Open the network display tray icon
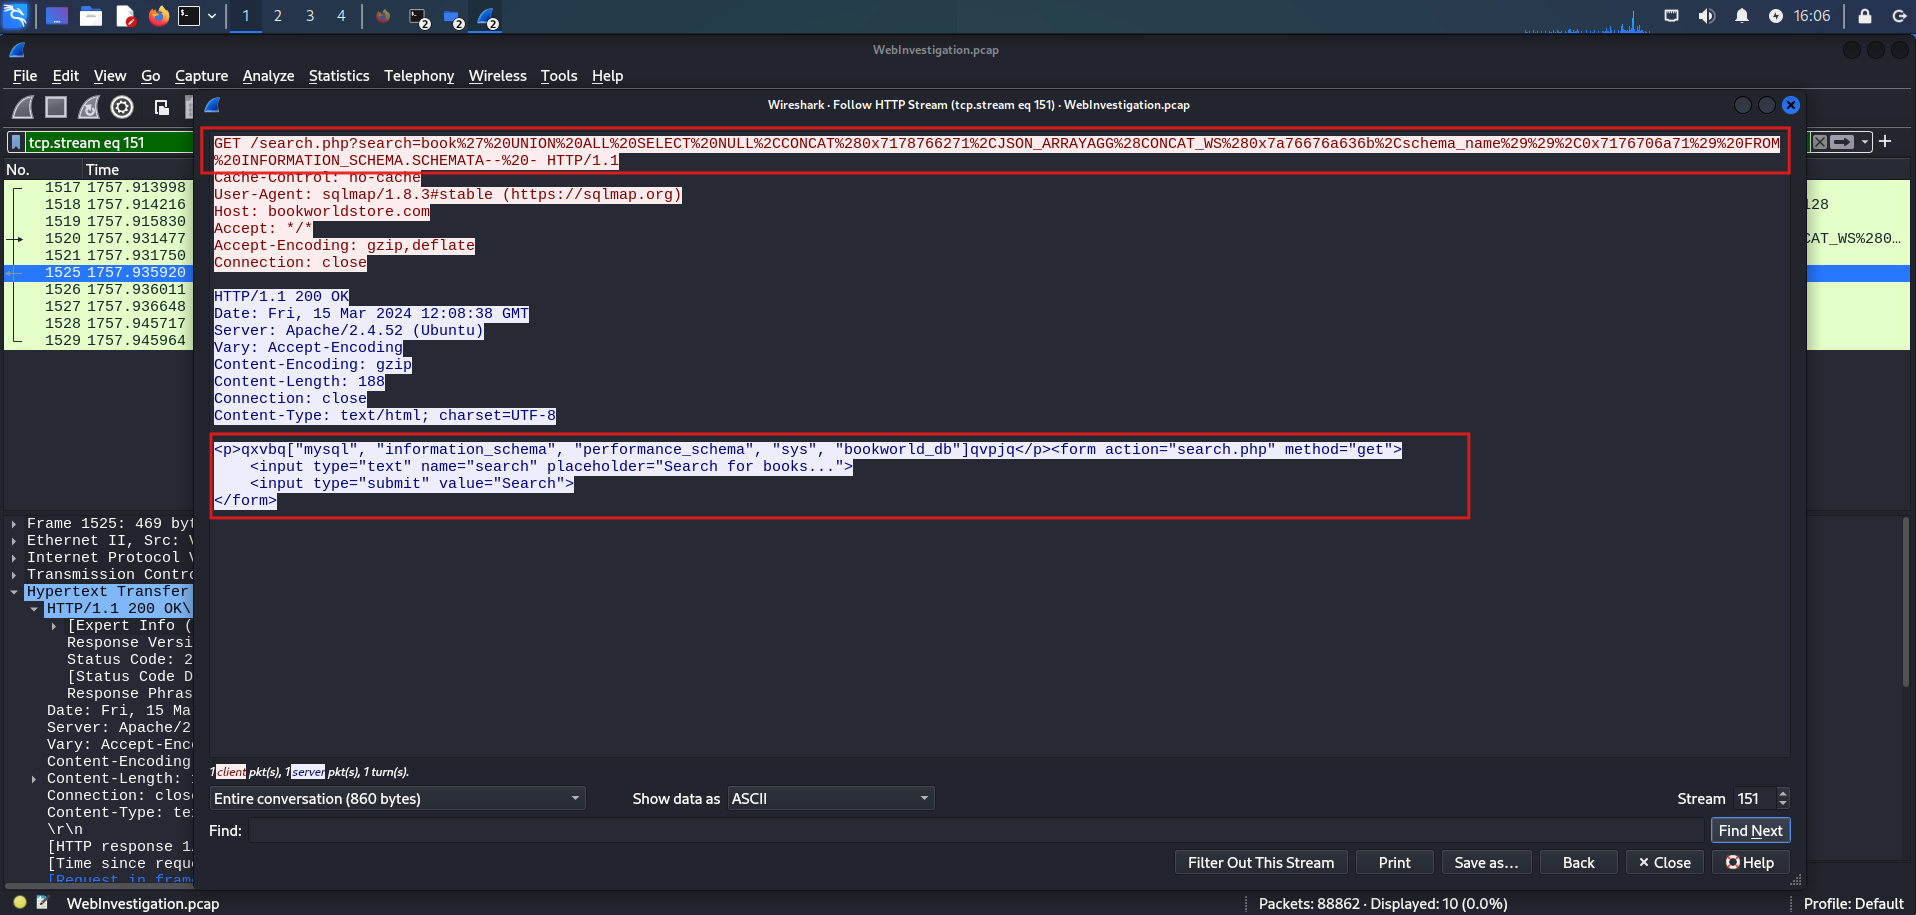 (x=1671, y=16)
